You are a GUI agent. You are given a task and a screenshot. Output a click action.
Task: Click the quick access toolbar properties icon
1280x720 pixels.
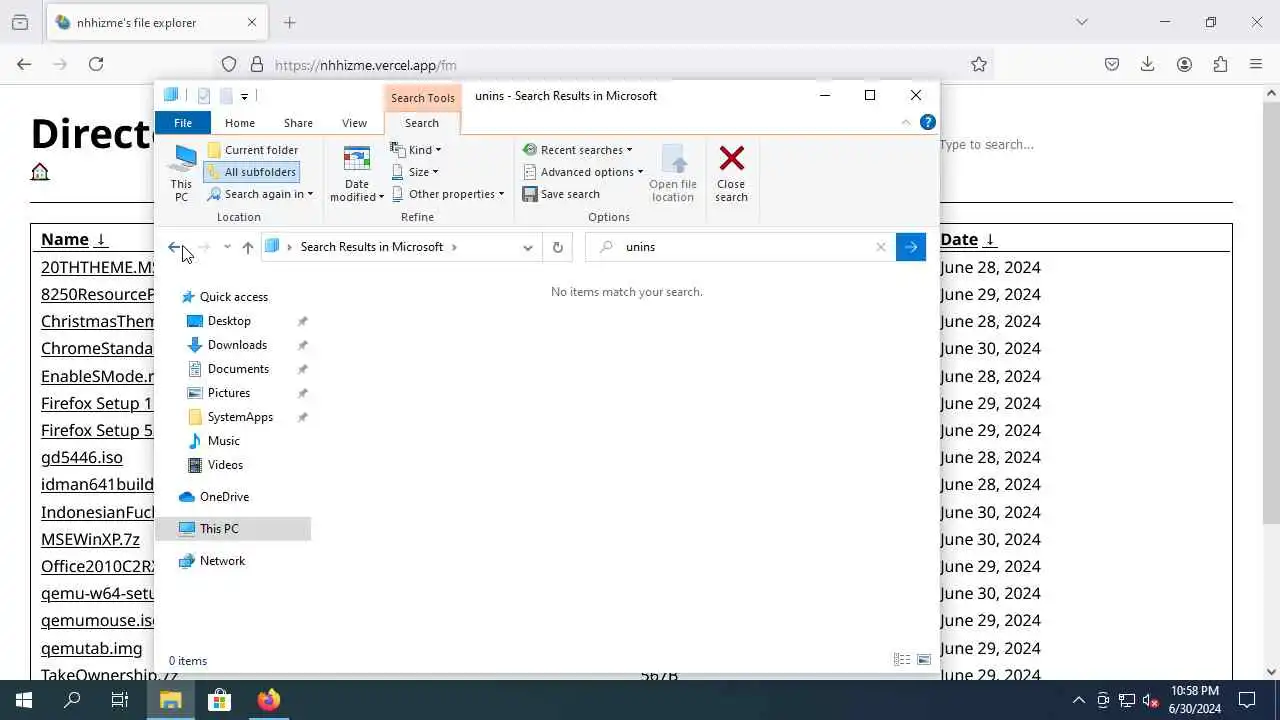tap(204, 96)
